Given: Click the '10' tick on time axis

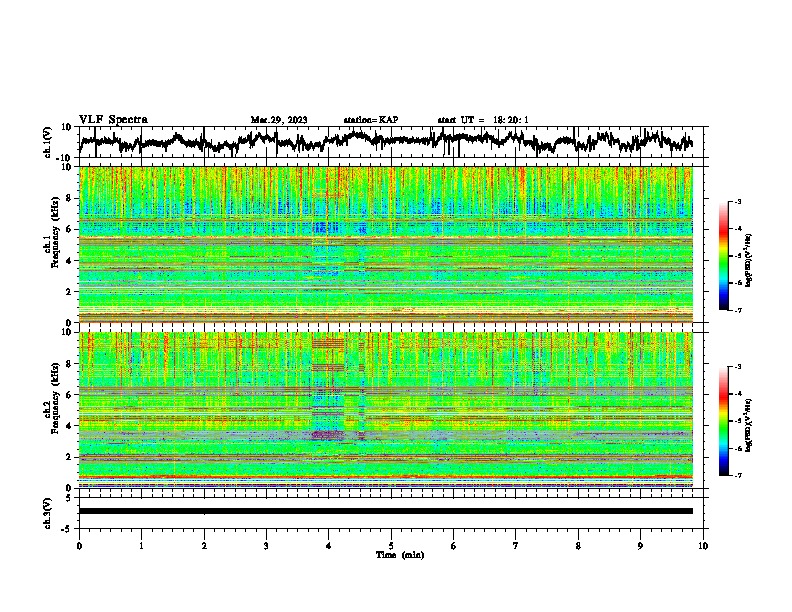Looking at the screenshot, I should coord(703,546).
